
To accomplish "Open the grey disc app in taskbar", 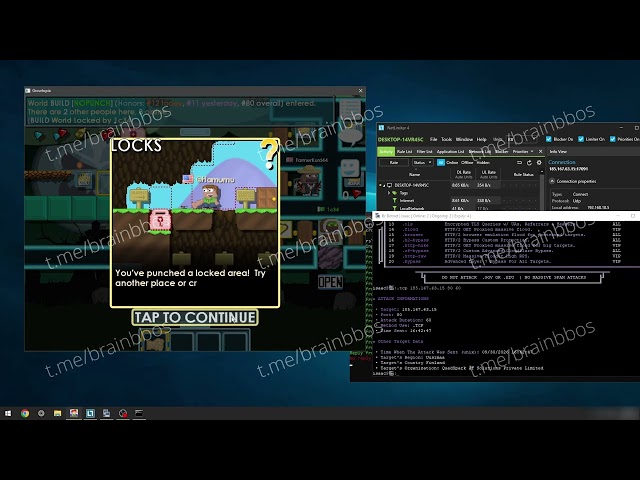I will pyautogui.click(x=41, y=413).
